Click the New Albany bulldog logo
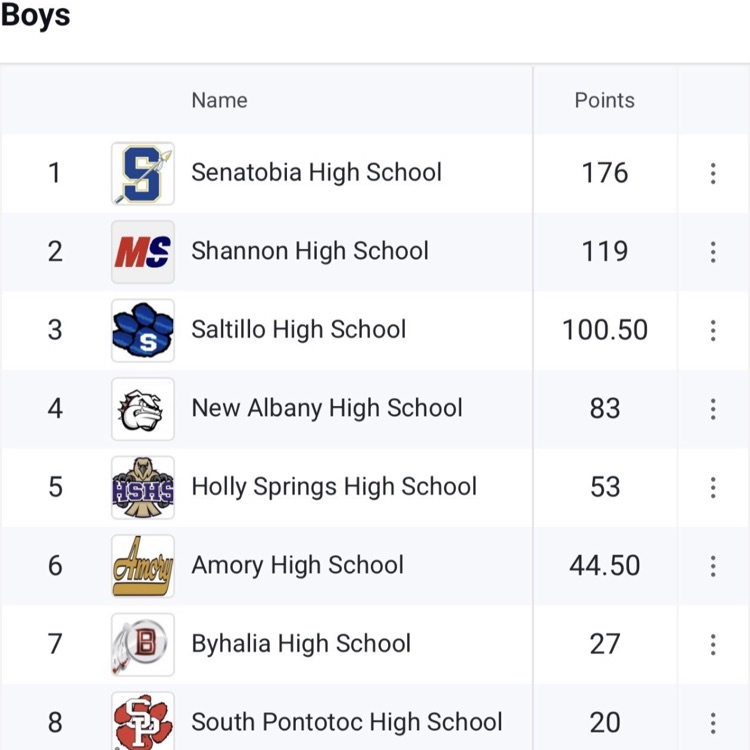 coord(143,408)
